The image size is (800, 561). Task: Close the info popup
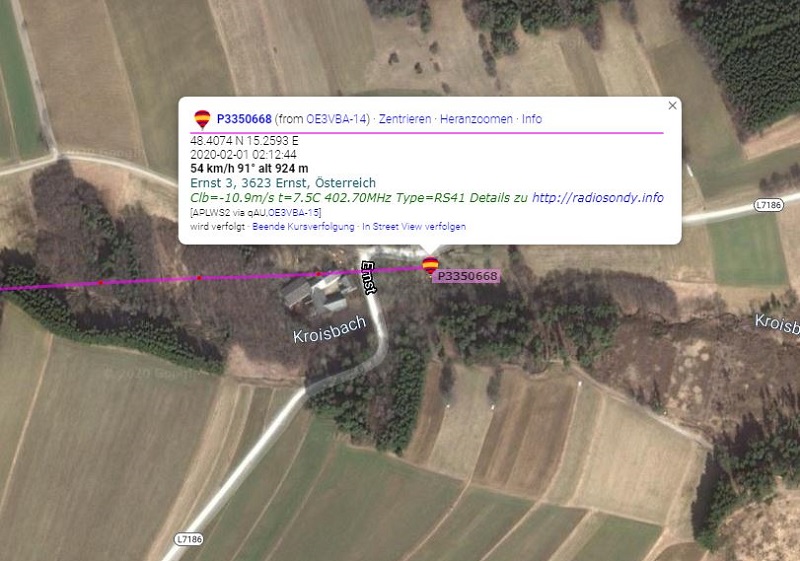672,106
